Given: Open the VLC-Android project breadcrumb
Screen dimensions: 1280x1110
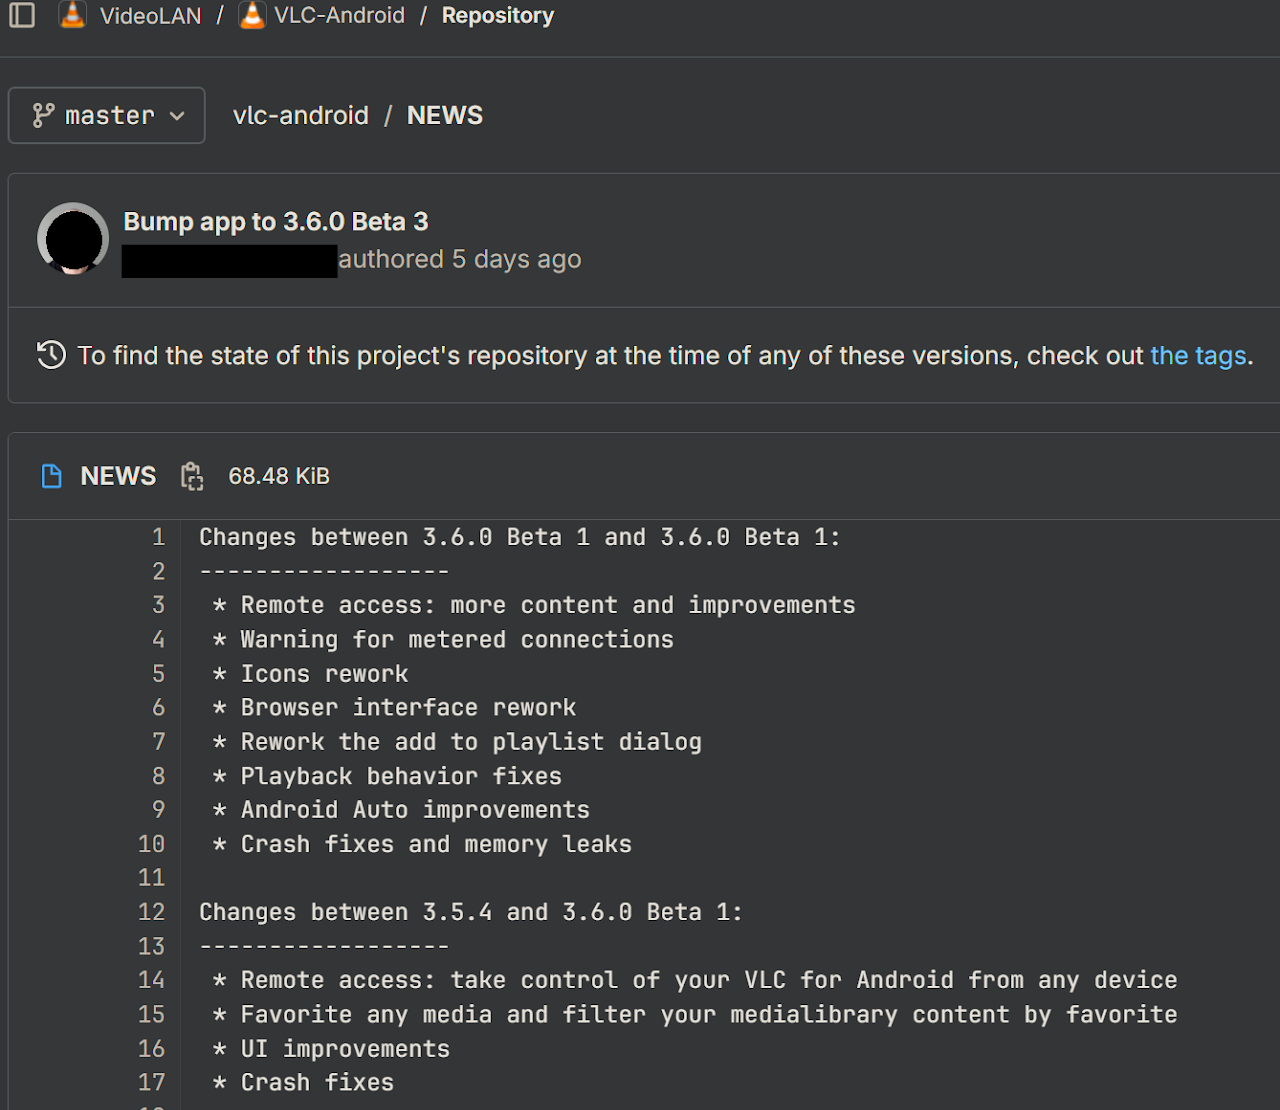Looking at the screenshot, I should tap(339, 15).
